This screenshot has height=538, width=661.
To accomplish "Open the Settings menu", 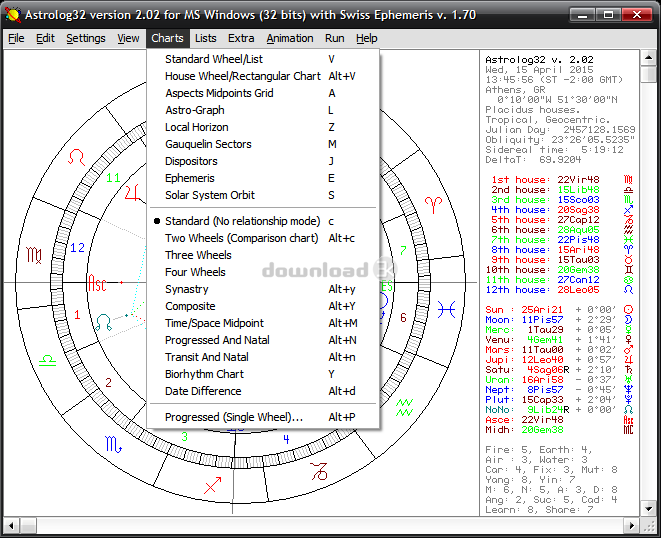I will [x=86, y=38].
